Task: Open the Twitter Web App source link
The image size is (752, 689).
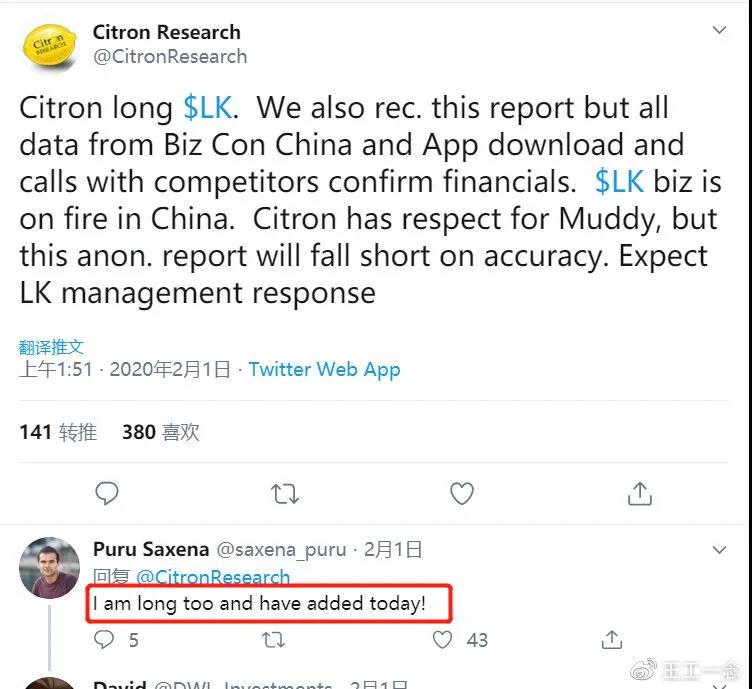Action: [x=324, y=369]
